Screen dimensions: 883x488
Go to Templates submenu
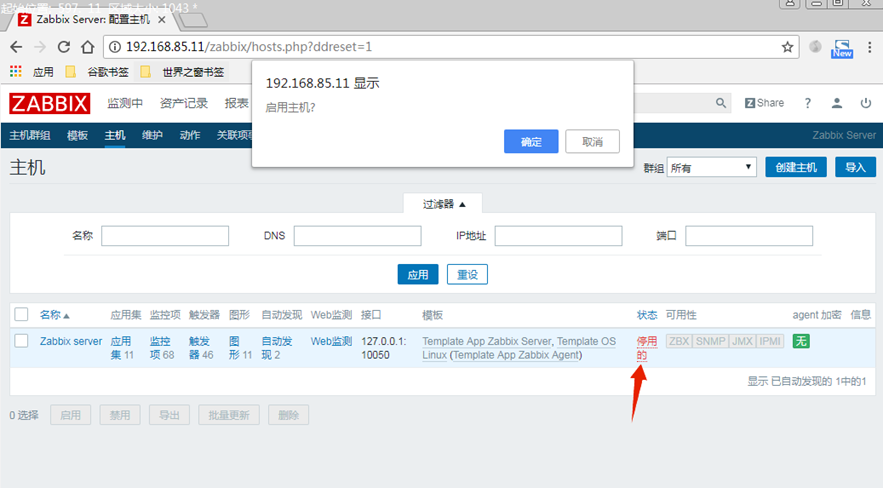(77, 135)
